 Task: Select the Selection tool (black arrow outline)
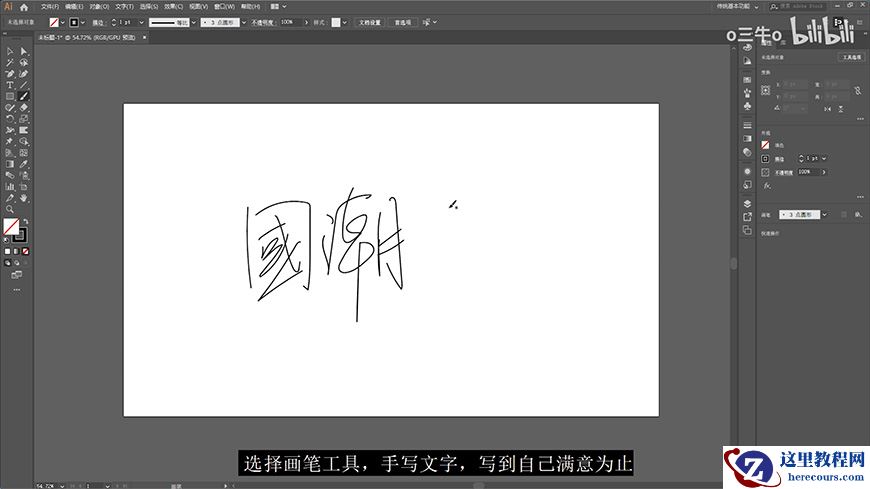(10, 51)
